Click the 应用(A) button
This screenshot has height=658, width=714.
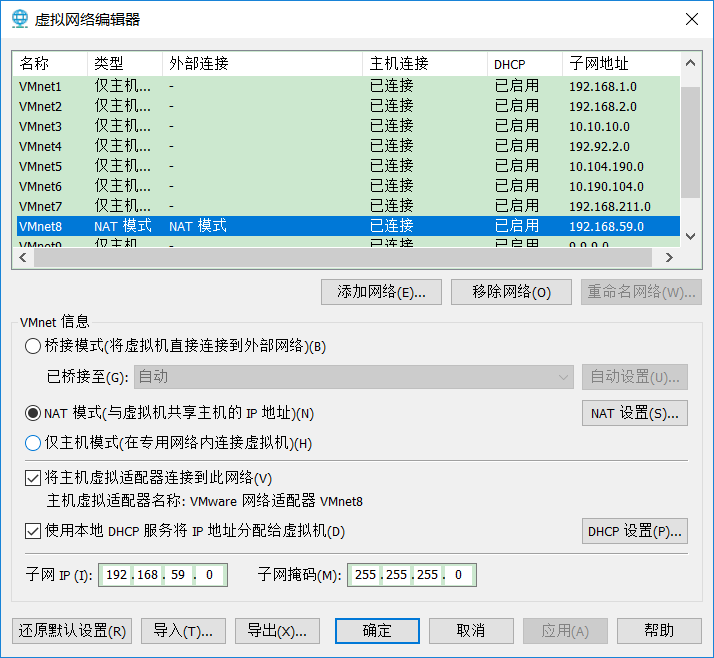tap(565, 631)
